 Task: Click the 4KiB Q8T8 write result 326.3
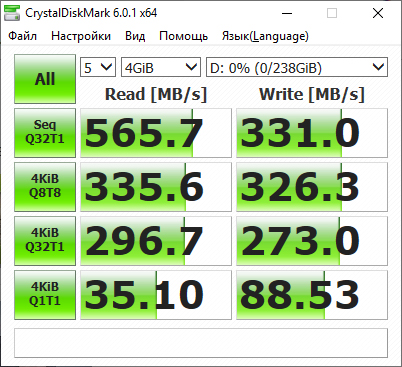[x=312, y=187]
